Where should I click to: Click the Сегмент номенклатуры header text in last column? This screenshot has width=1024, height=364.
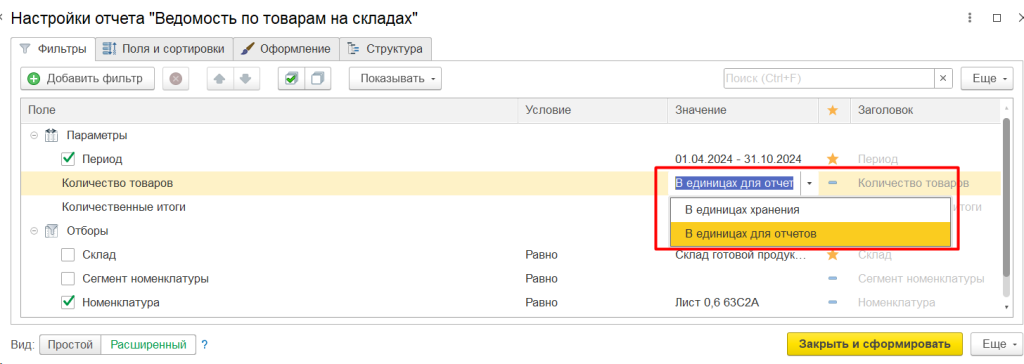click(921, 279)
